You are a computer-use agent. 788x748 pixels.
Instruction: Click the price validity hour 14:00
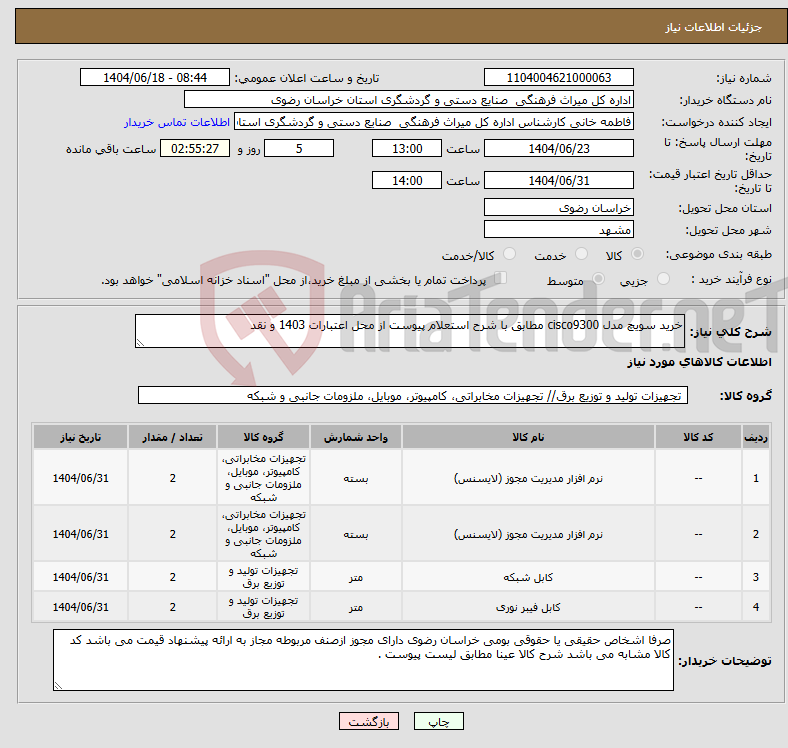click(407, 180)
